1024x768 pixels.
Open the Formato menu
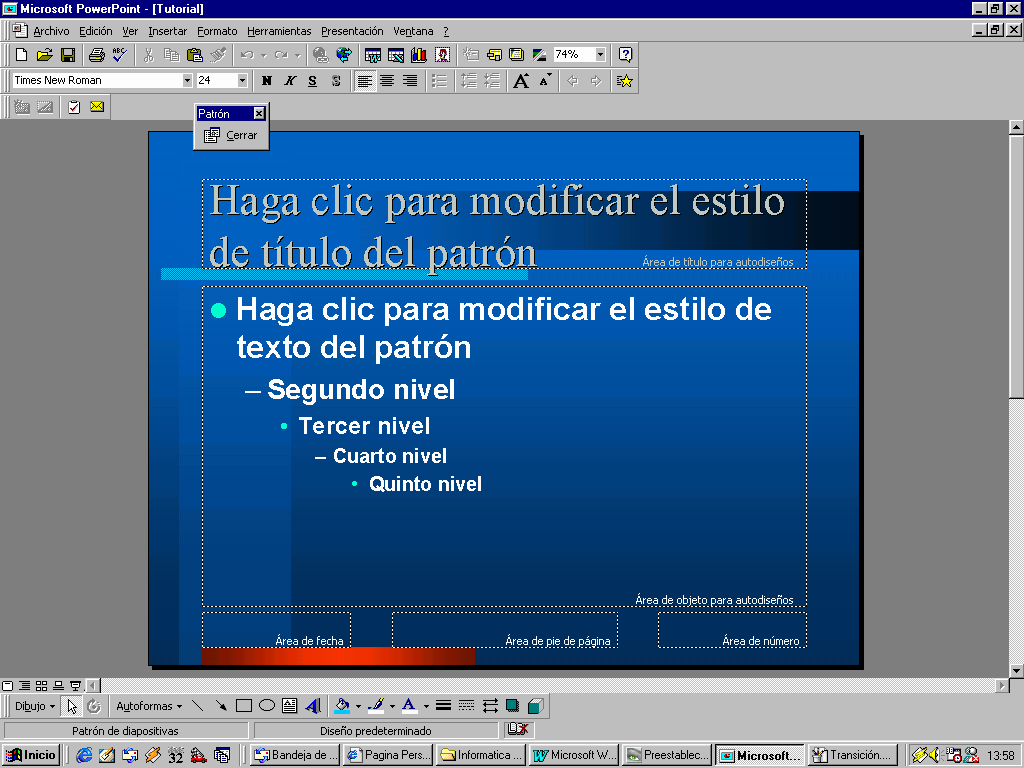tap(217, 31)
